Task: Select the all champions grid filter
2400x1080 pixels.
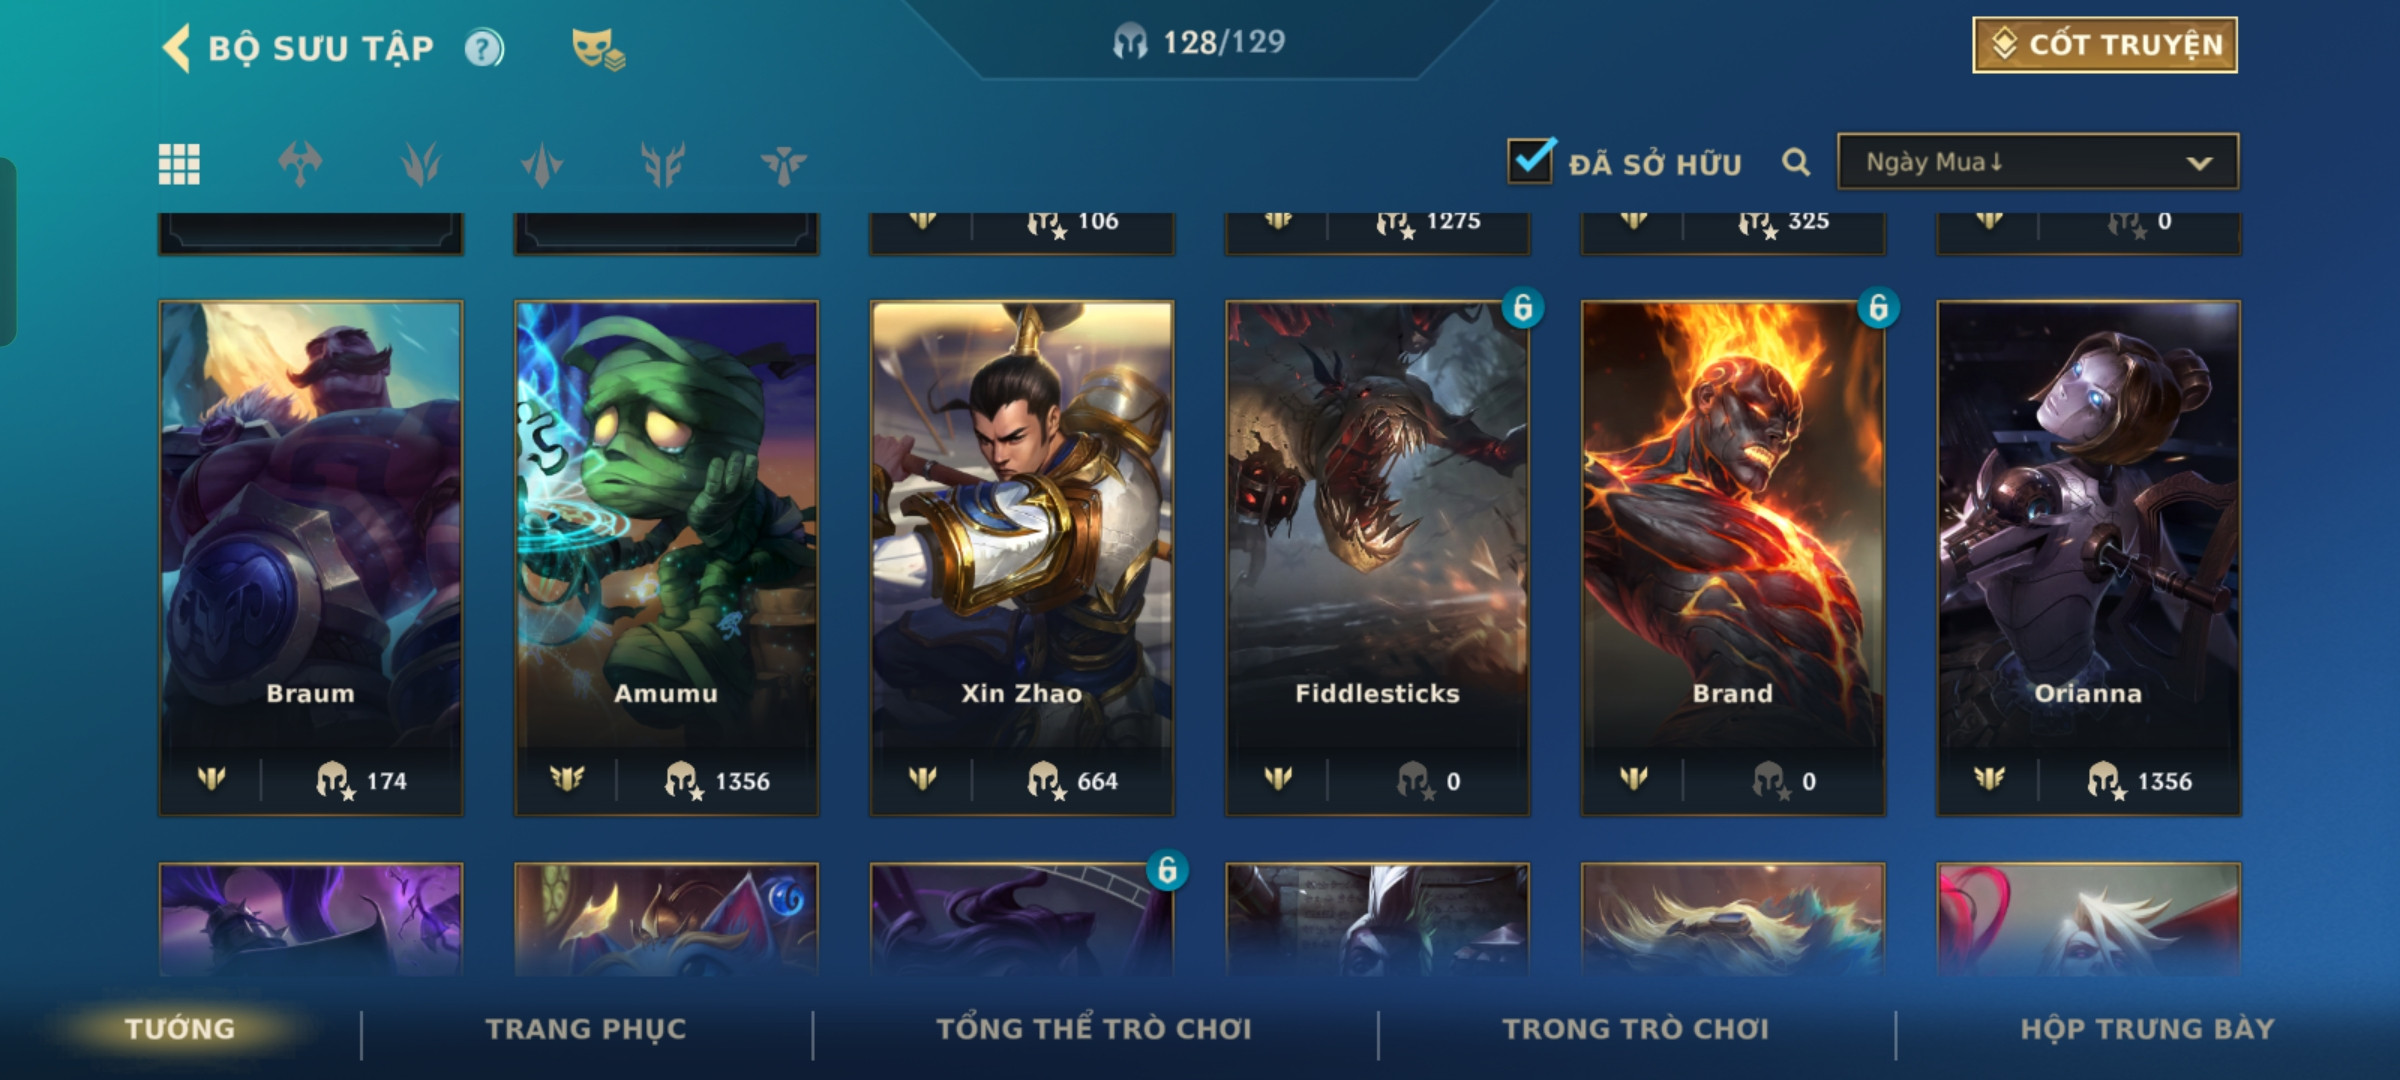Action: pyautogui.click(x=179, y=164)
